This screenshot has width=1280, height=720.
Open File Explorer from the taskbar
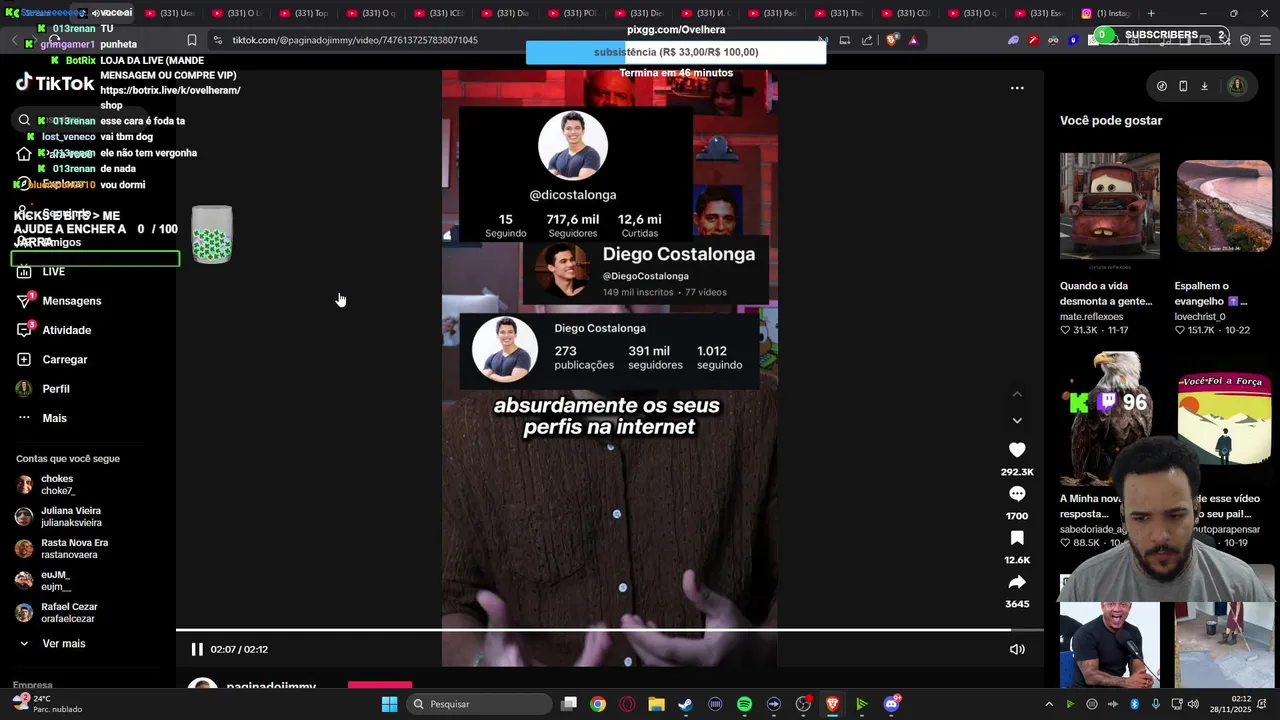pos(656,704)
